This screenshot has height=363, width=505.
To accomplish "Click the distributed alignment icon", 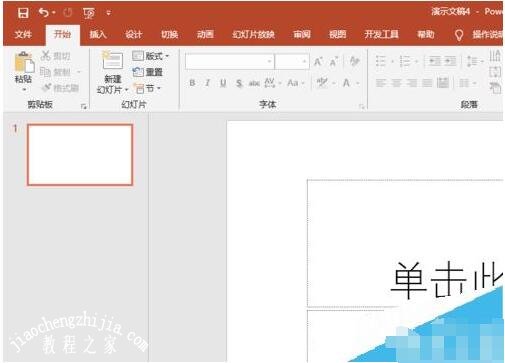I will (x=443, y=83).
